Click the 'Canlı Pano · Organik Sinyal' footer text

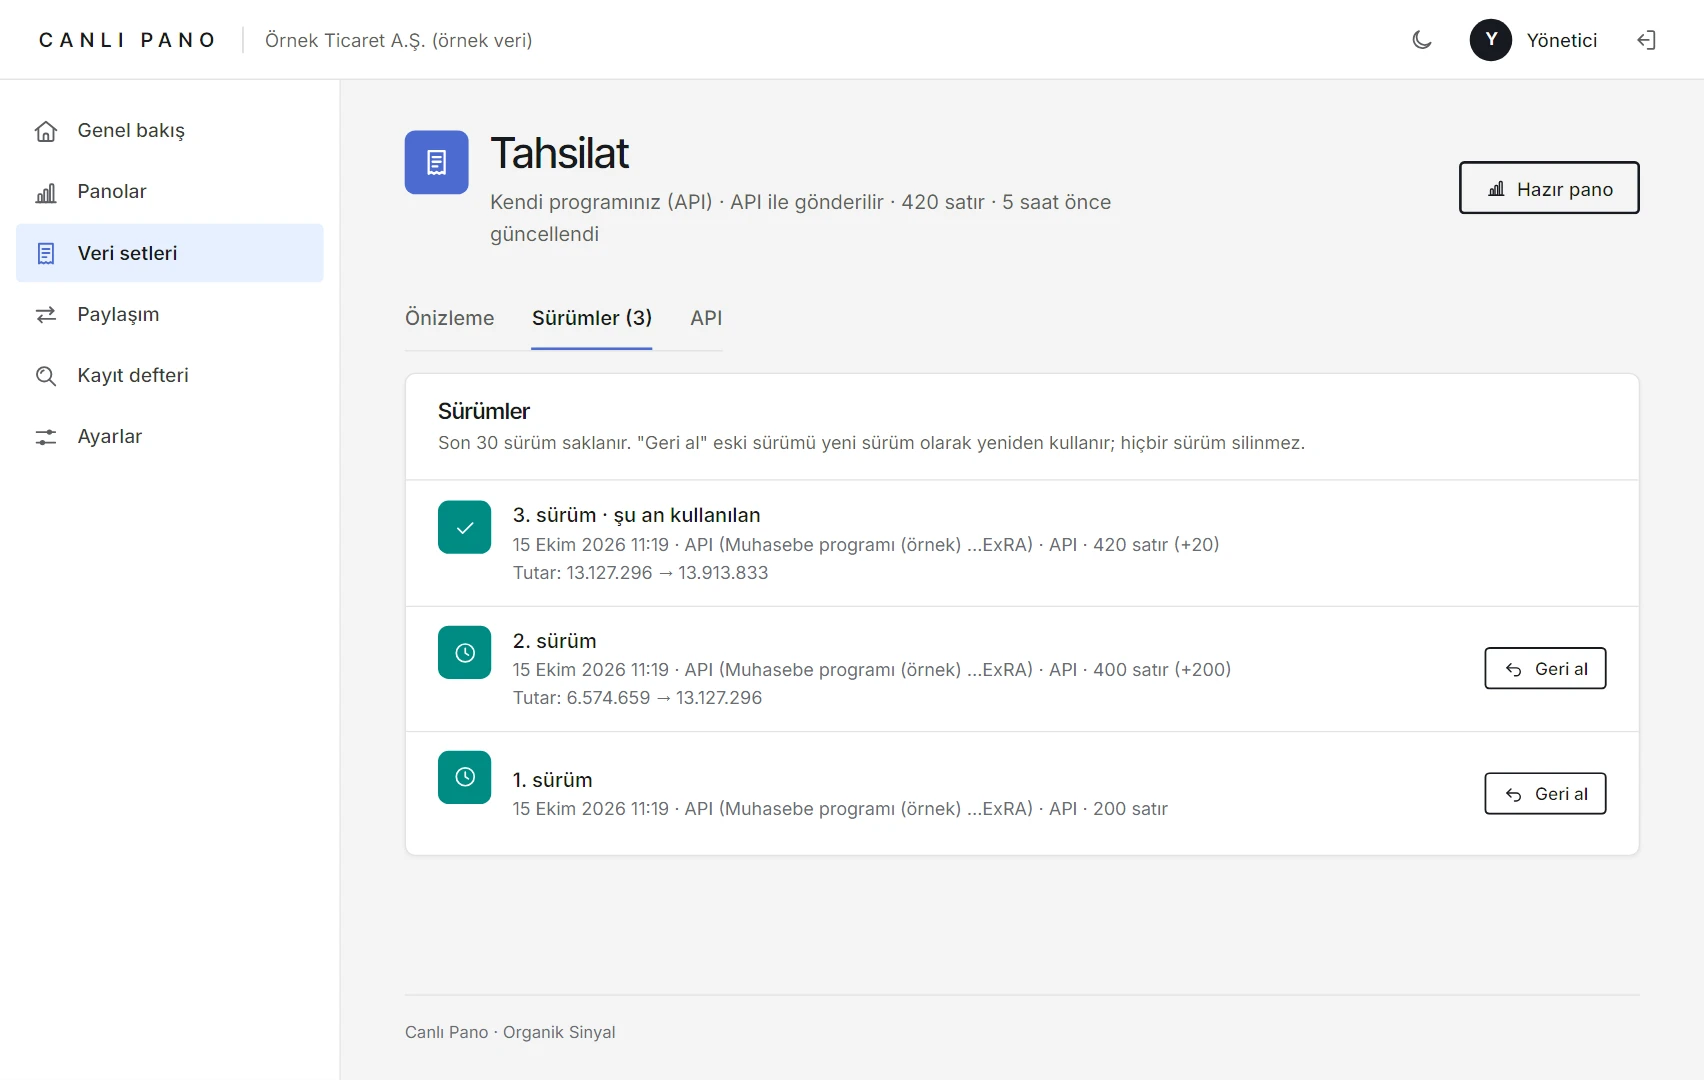pyautogui.click(x=510, y=1032)
